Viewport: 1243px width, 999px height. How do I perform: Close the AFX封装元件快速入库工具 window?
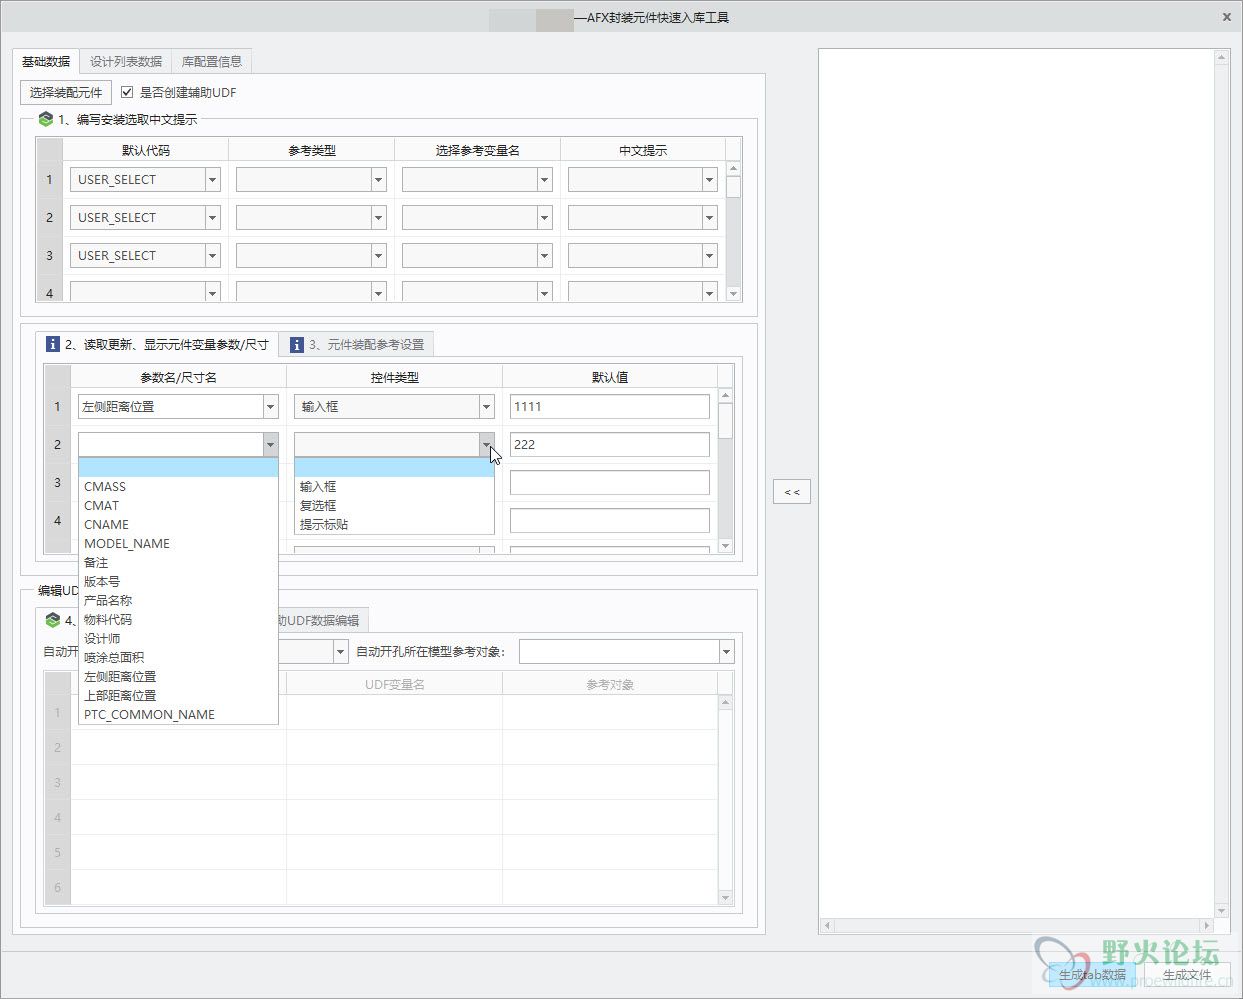pos(1227,17)
